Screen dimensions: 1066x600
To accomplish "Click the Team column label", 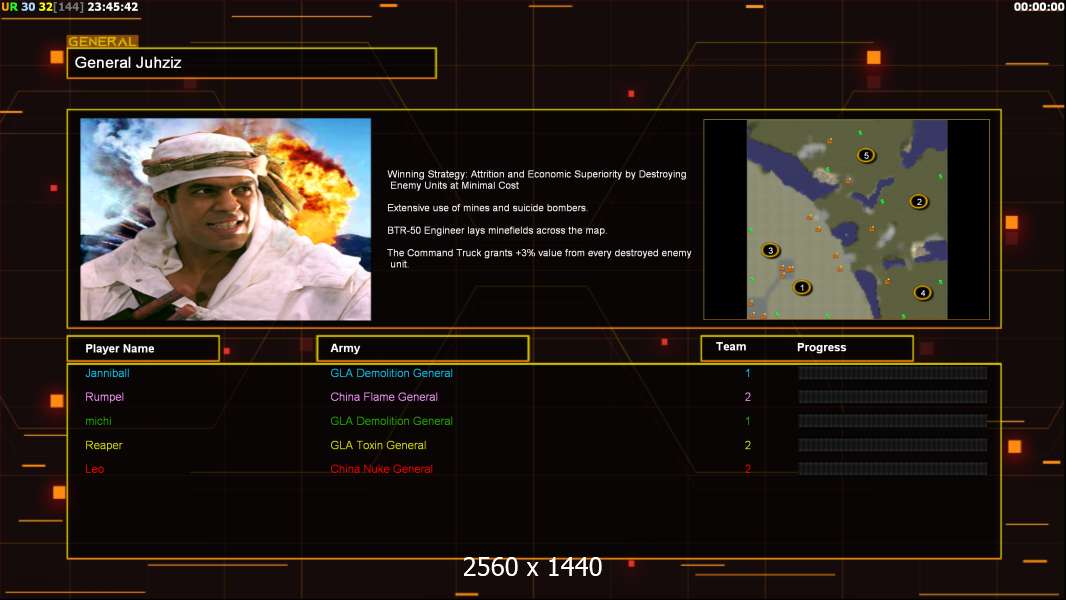I will coord(731,347).
